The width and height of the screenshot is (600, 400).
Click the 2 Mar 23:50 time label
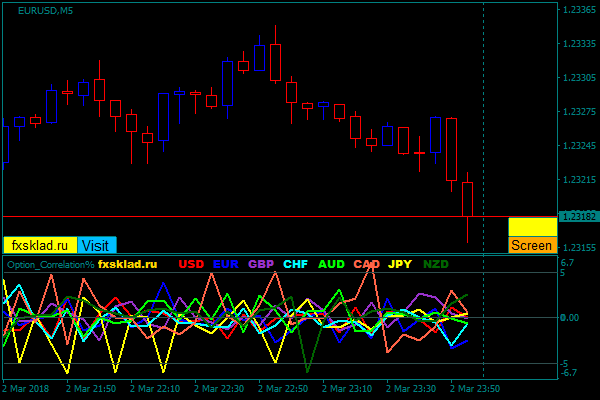[475, 389]
